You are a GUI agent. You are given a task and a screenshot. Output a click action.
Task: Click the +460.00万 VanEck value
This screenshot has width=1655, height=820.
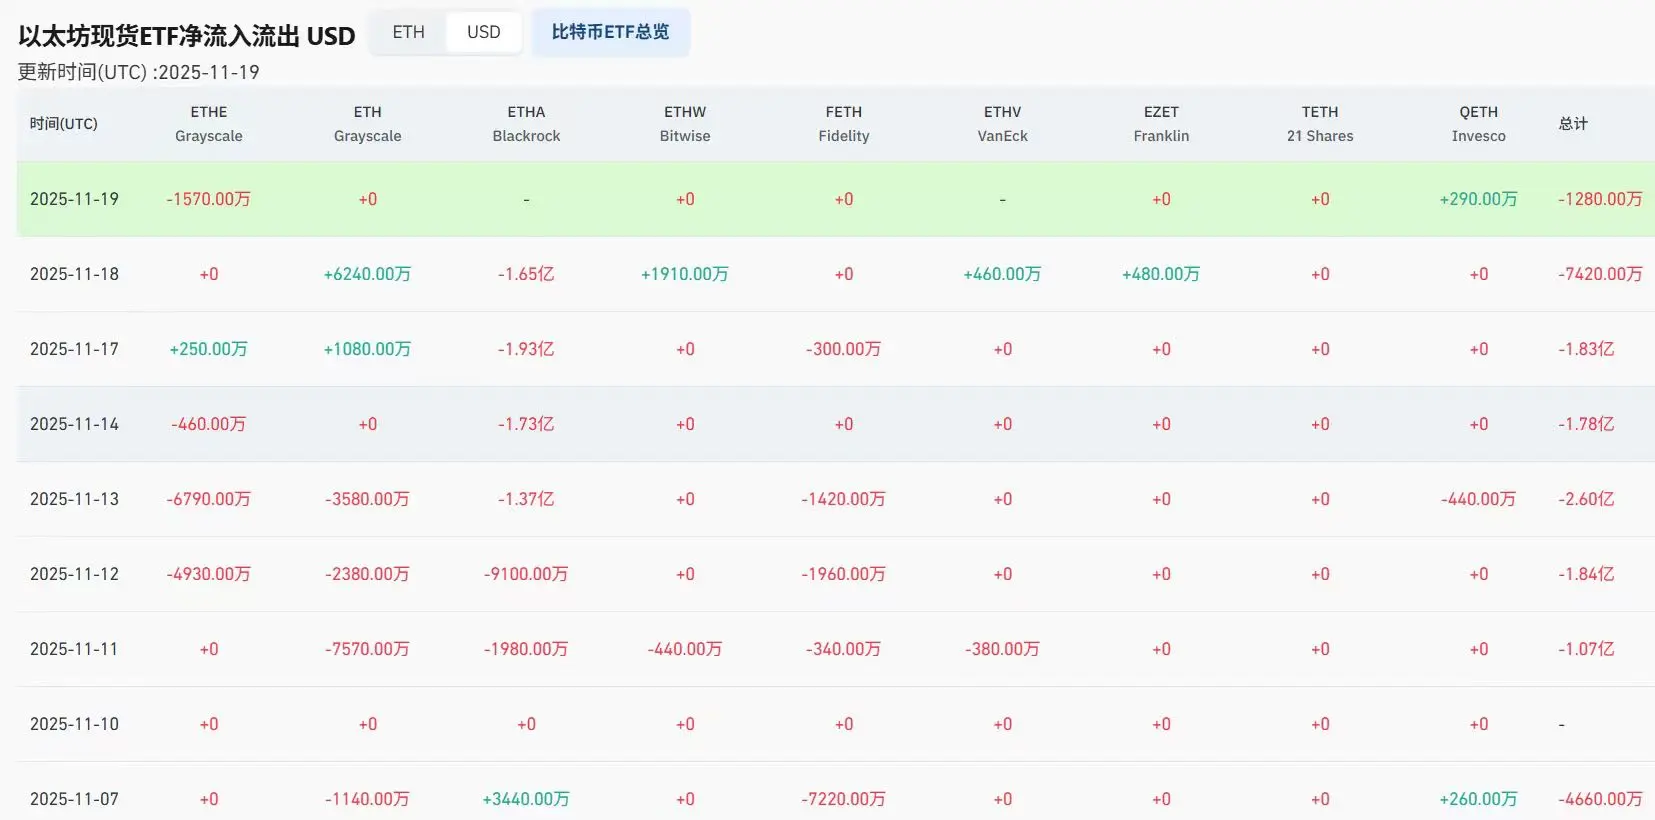click(x=1003, y=274)
